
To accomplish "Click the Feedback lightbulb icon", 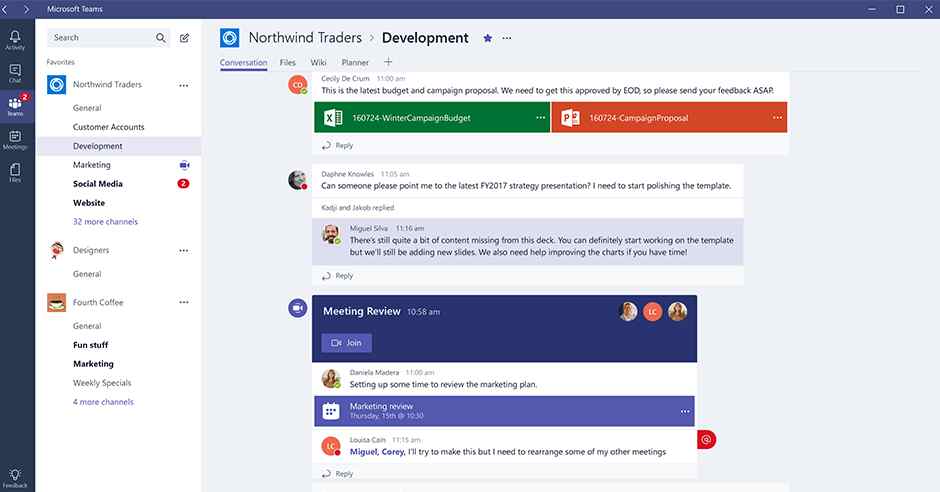I will point(15,477).
